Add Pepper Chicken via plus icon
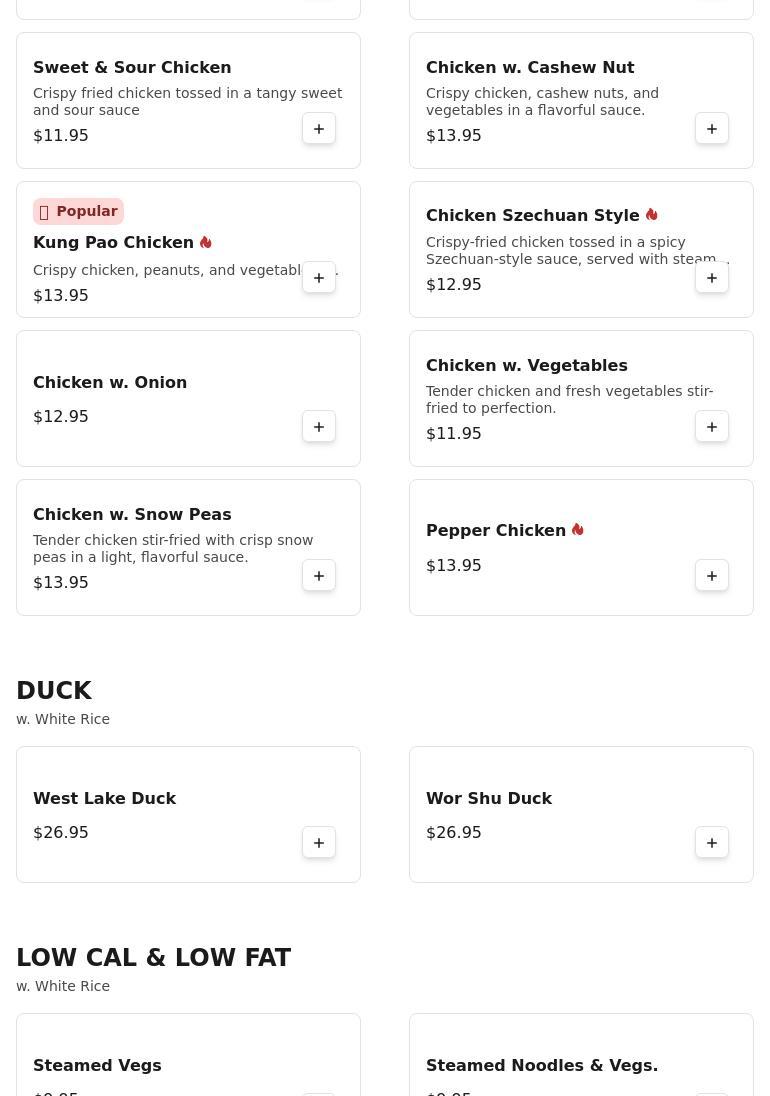The width and height of the screenshot is (770, 1096). [711, 575]
